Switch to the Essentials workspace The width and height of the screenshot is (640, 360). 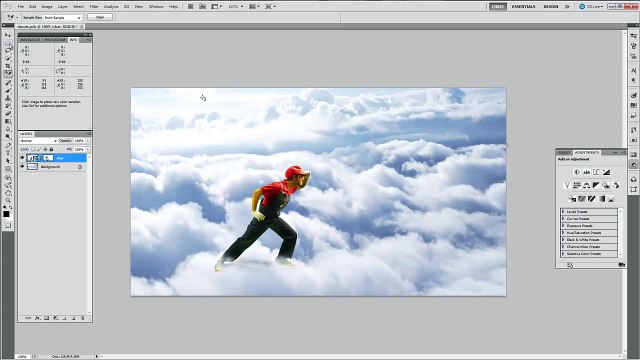(523, 7)
